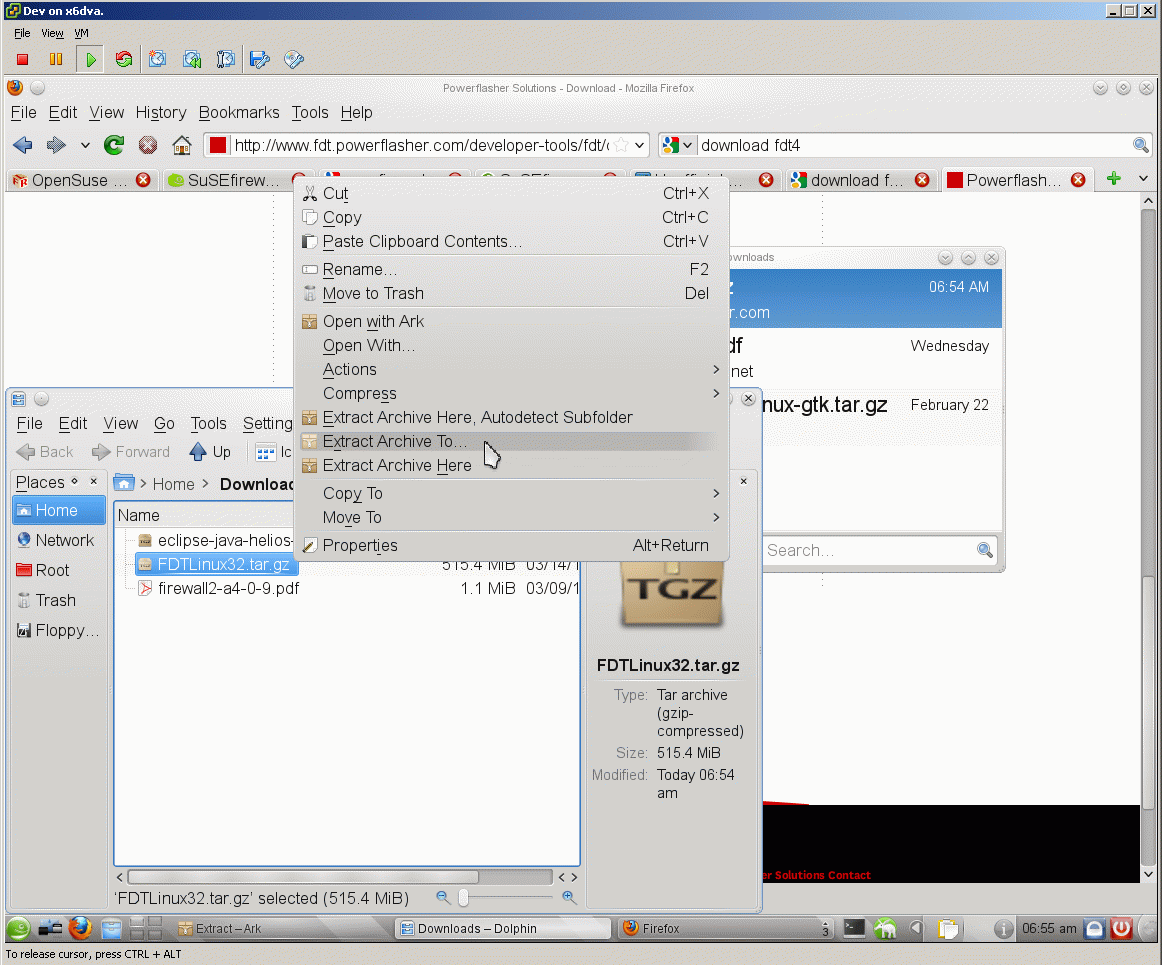Viewport: 1162px width, 965px height.
Task: Reload the Firefox page
Action: click(113, 145)
